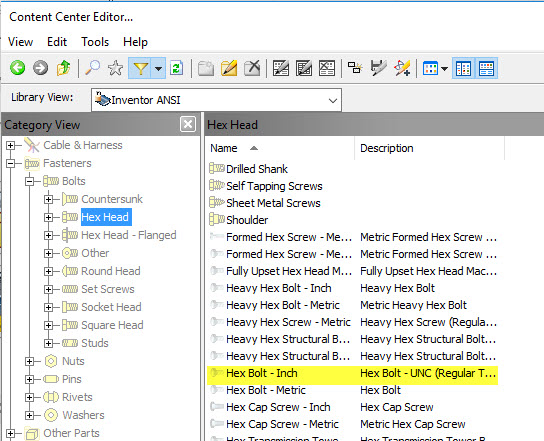Select the Rivets category
This screenshot has height=441, width=544.
coord(77,397)
